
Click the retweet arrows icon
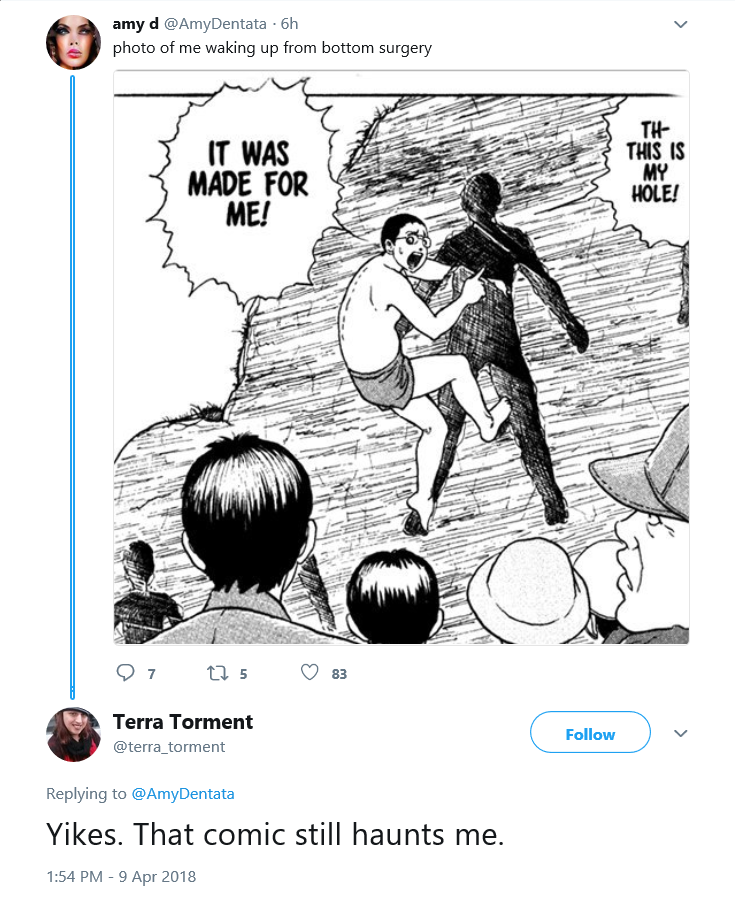pyautogui.click(x=218, y=673)
